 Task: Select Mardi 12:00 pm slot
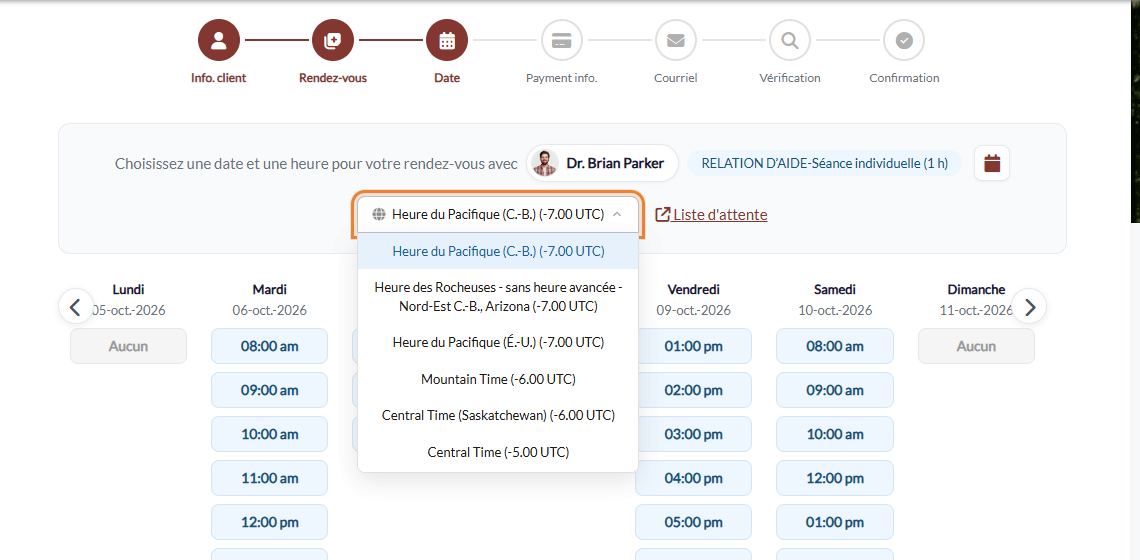(x=270, y=522)
